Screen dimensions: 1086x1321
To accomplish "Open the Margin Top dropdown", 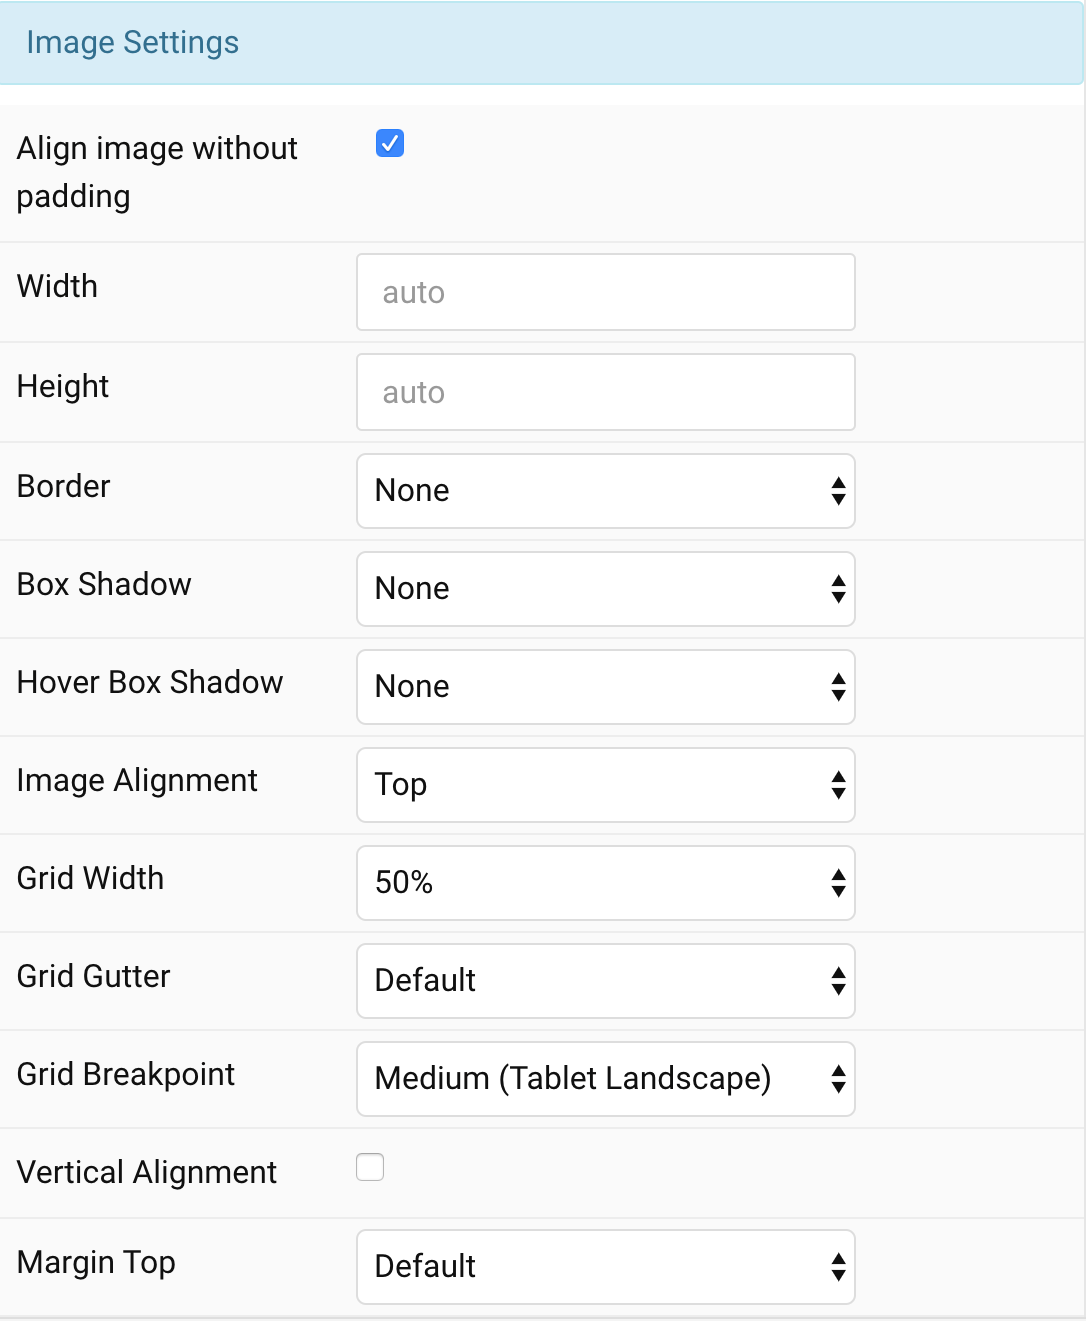I will pyautogui.click(x=605, y=1267).
